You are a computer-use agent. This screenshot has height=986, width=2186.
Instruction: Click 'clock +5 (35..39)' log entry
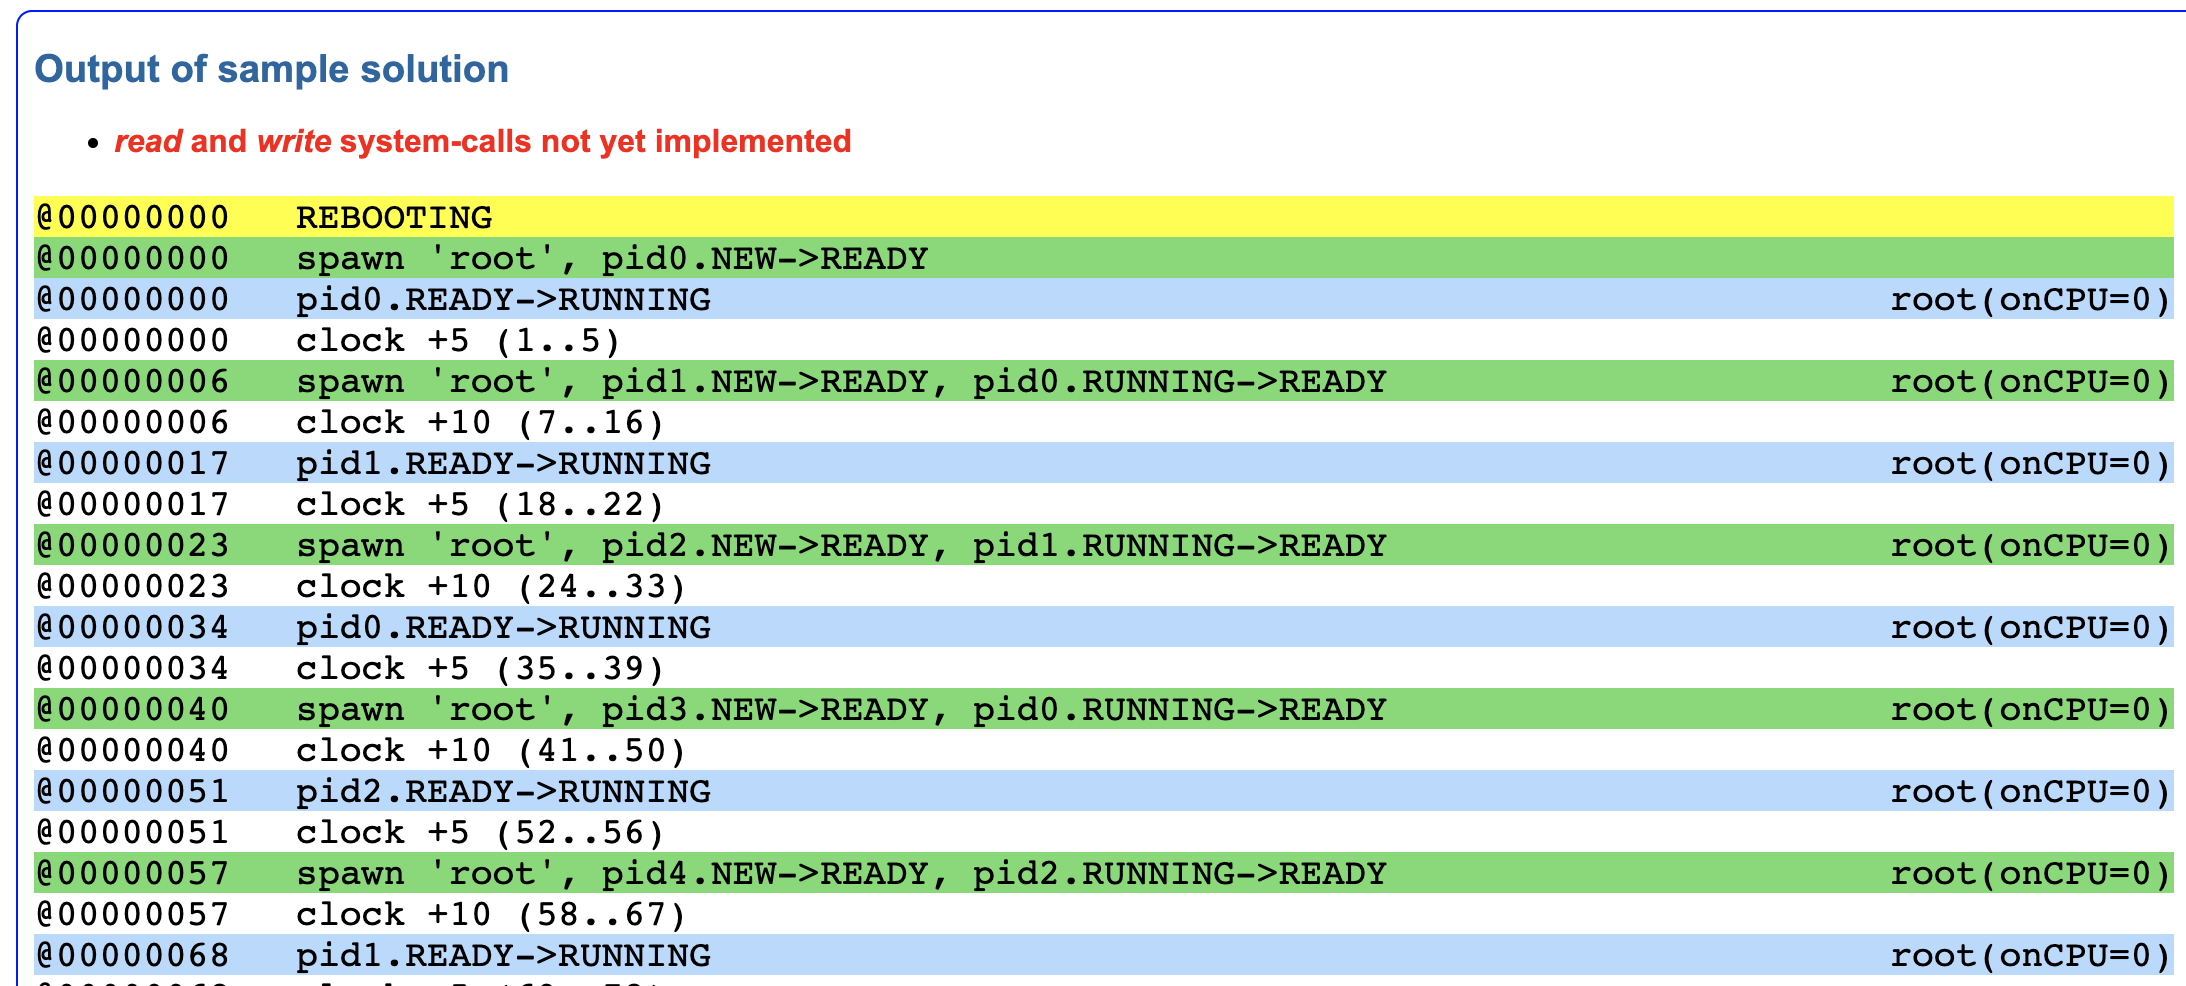pos(480,669)
